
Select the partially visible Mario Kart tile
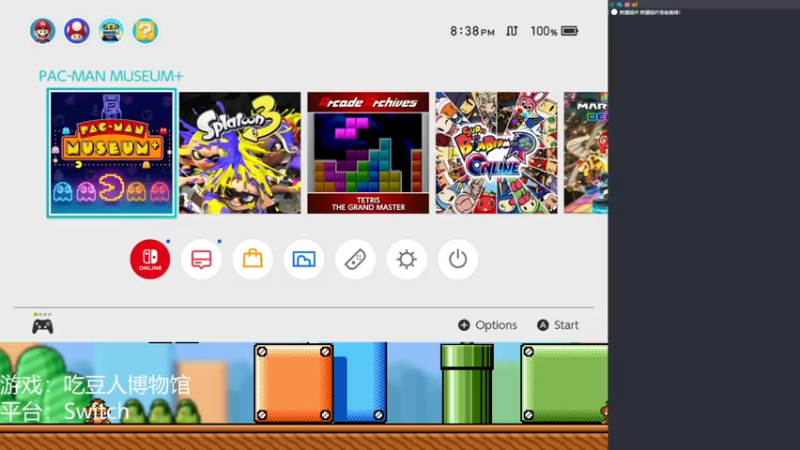click(x=586, y=153)
